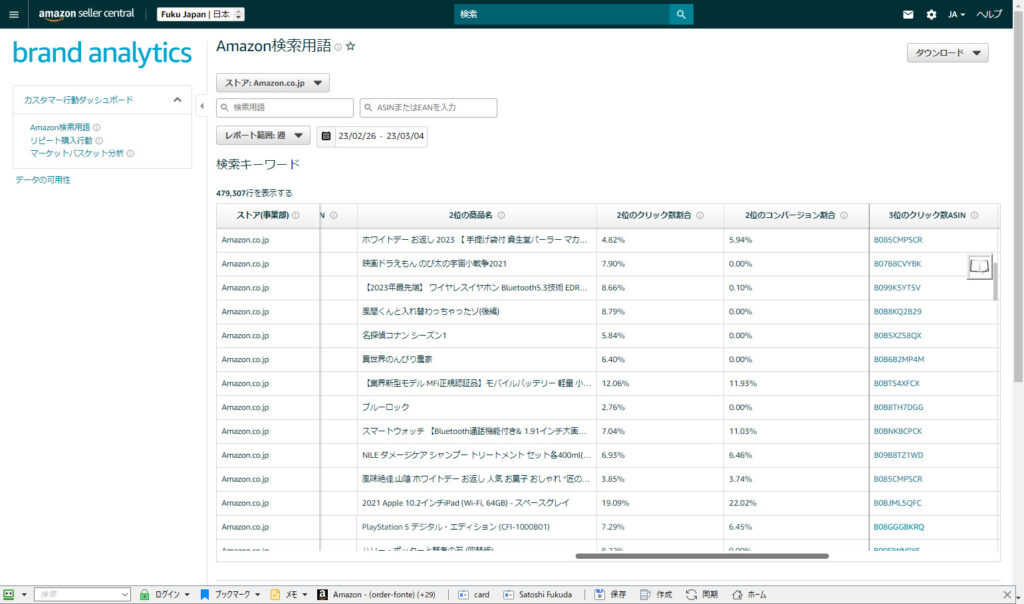The height and width of the screenshot is (604, 1024).
Task: Open the hamburger navigation menu
Action: [x=14, y=14]
